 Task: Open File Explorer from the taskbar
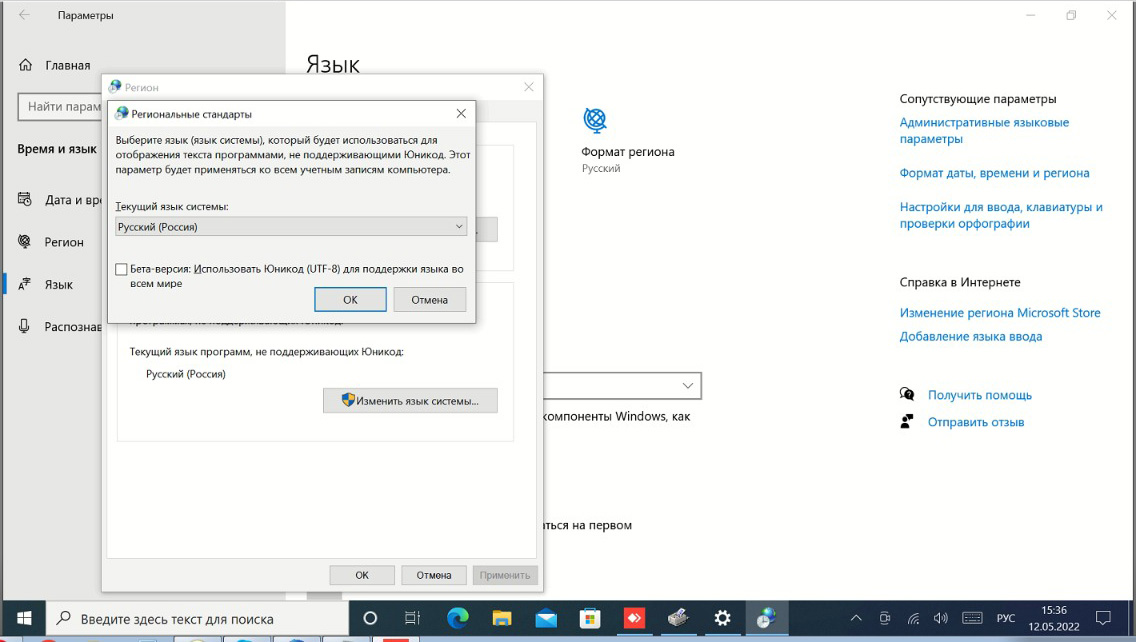point(501,618)
